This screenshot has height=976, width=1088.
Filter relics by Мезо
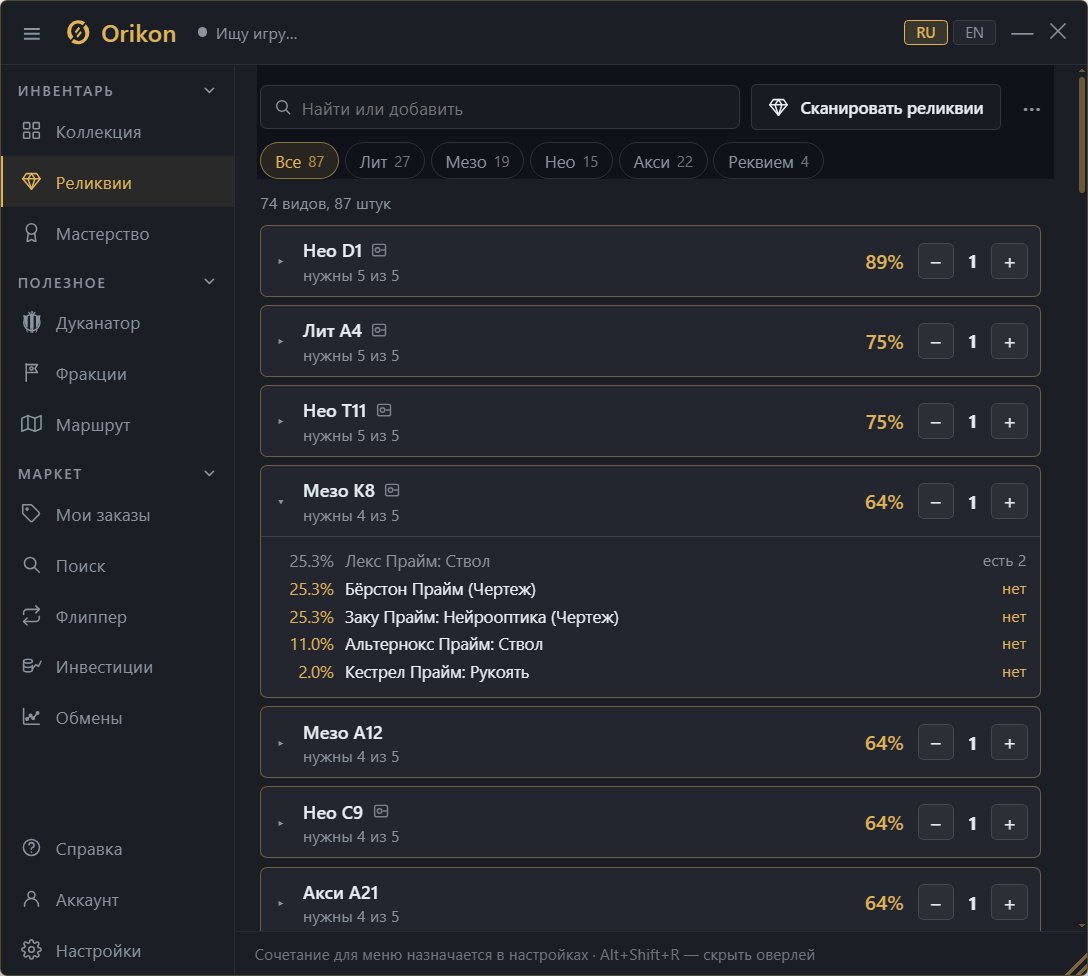pos(477,162)
